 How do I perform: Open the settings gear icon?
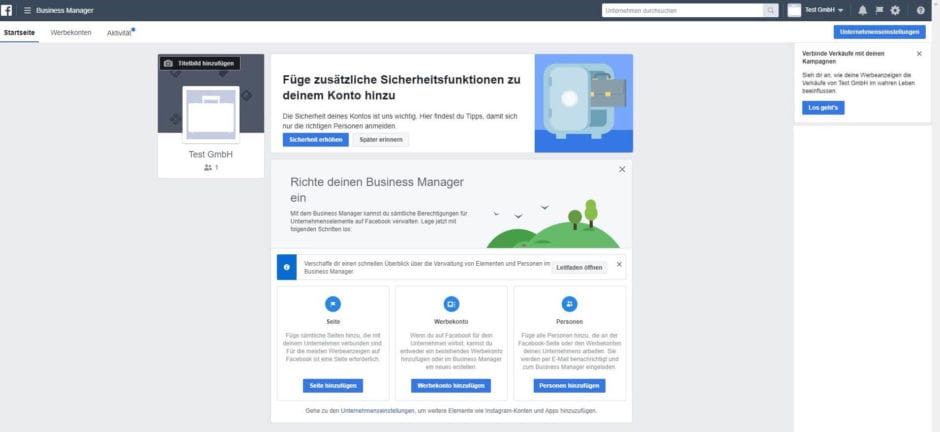[x=895, y=10]
